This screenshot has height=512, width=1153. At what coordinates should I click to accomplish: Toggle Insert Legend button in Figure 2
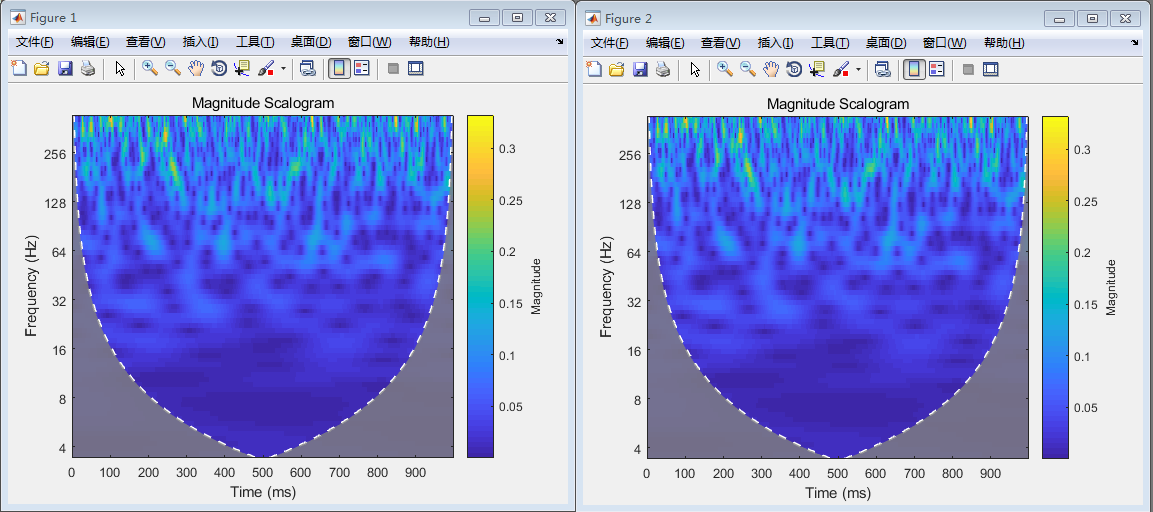coord(937,69)
